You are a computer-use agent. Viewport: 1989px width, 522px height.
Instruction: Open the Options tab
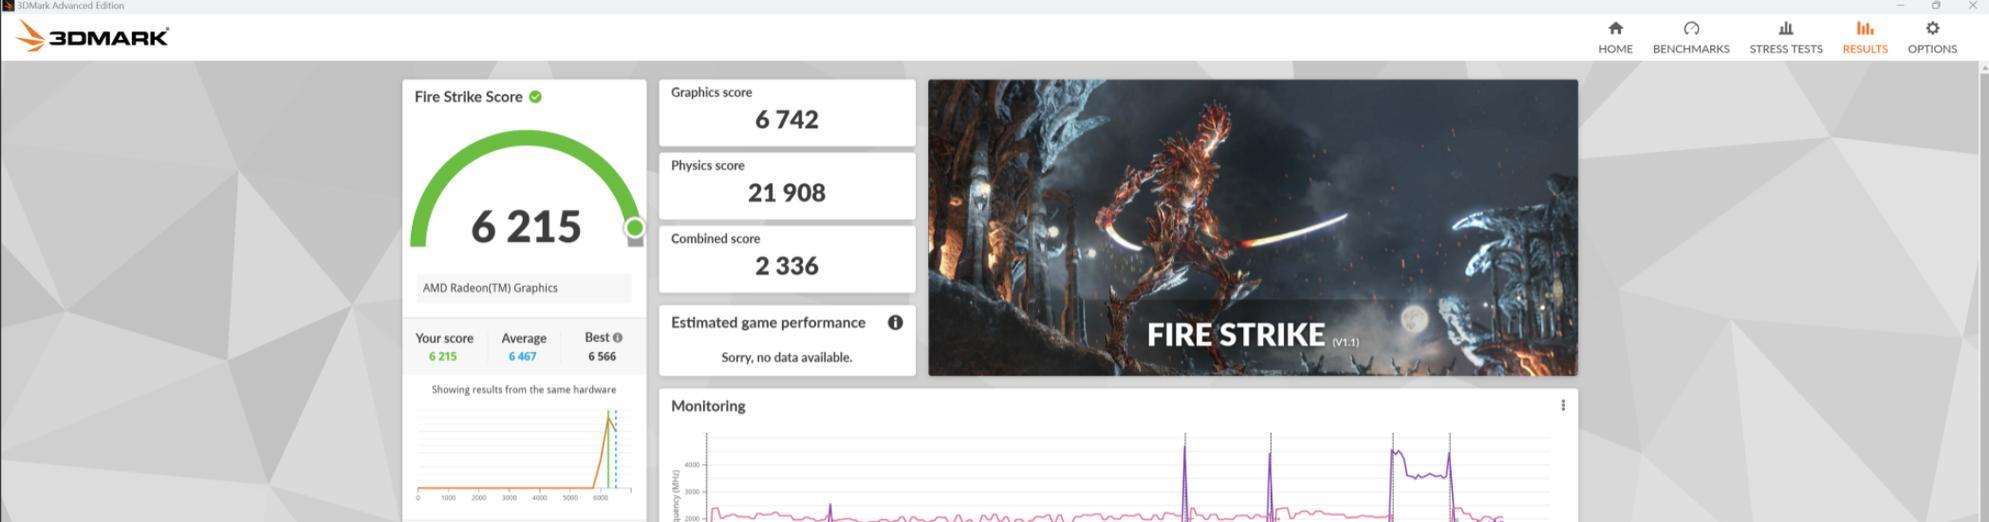1932,37
